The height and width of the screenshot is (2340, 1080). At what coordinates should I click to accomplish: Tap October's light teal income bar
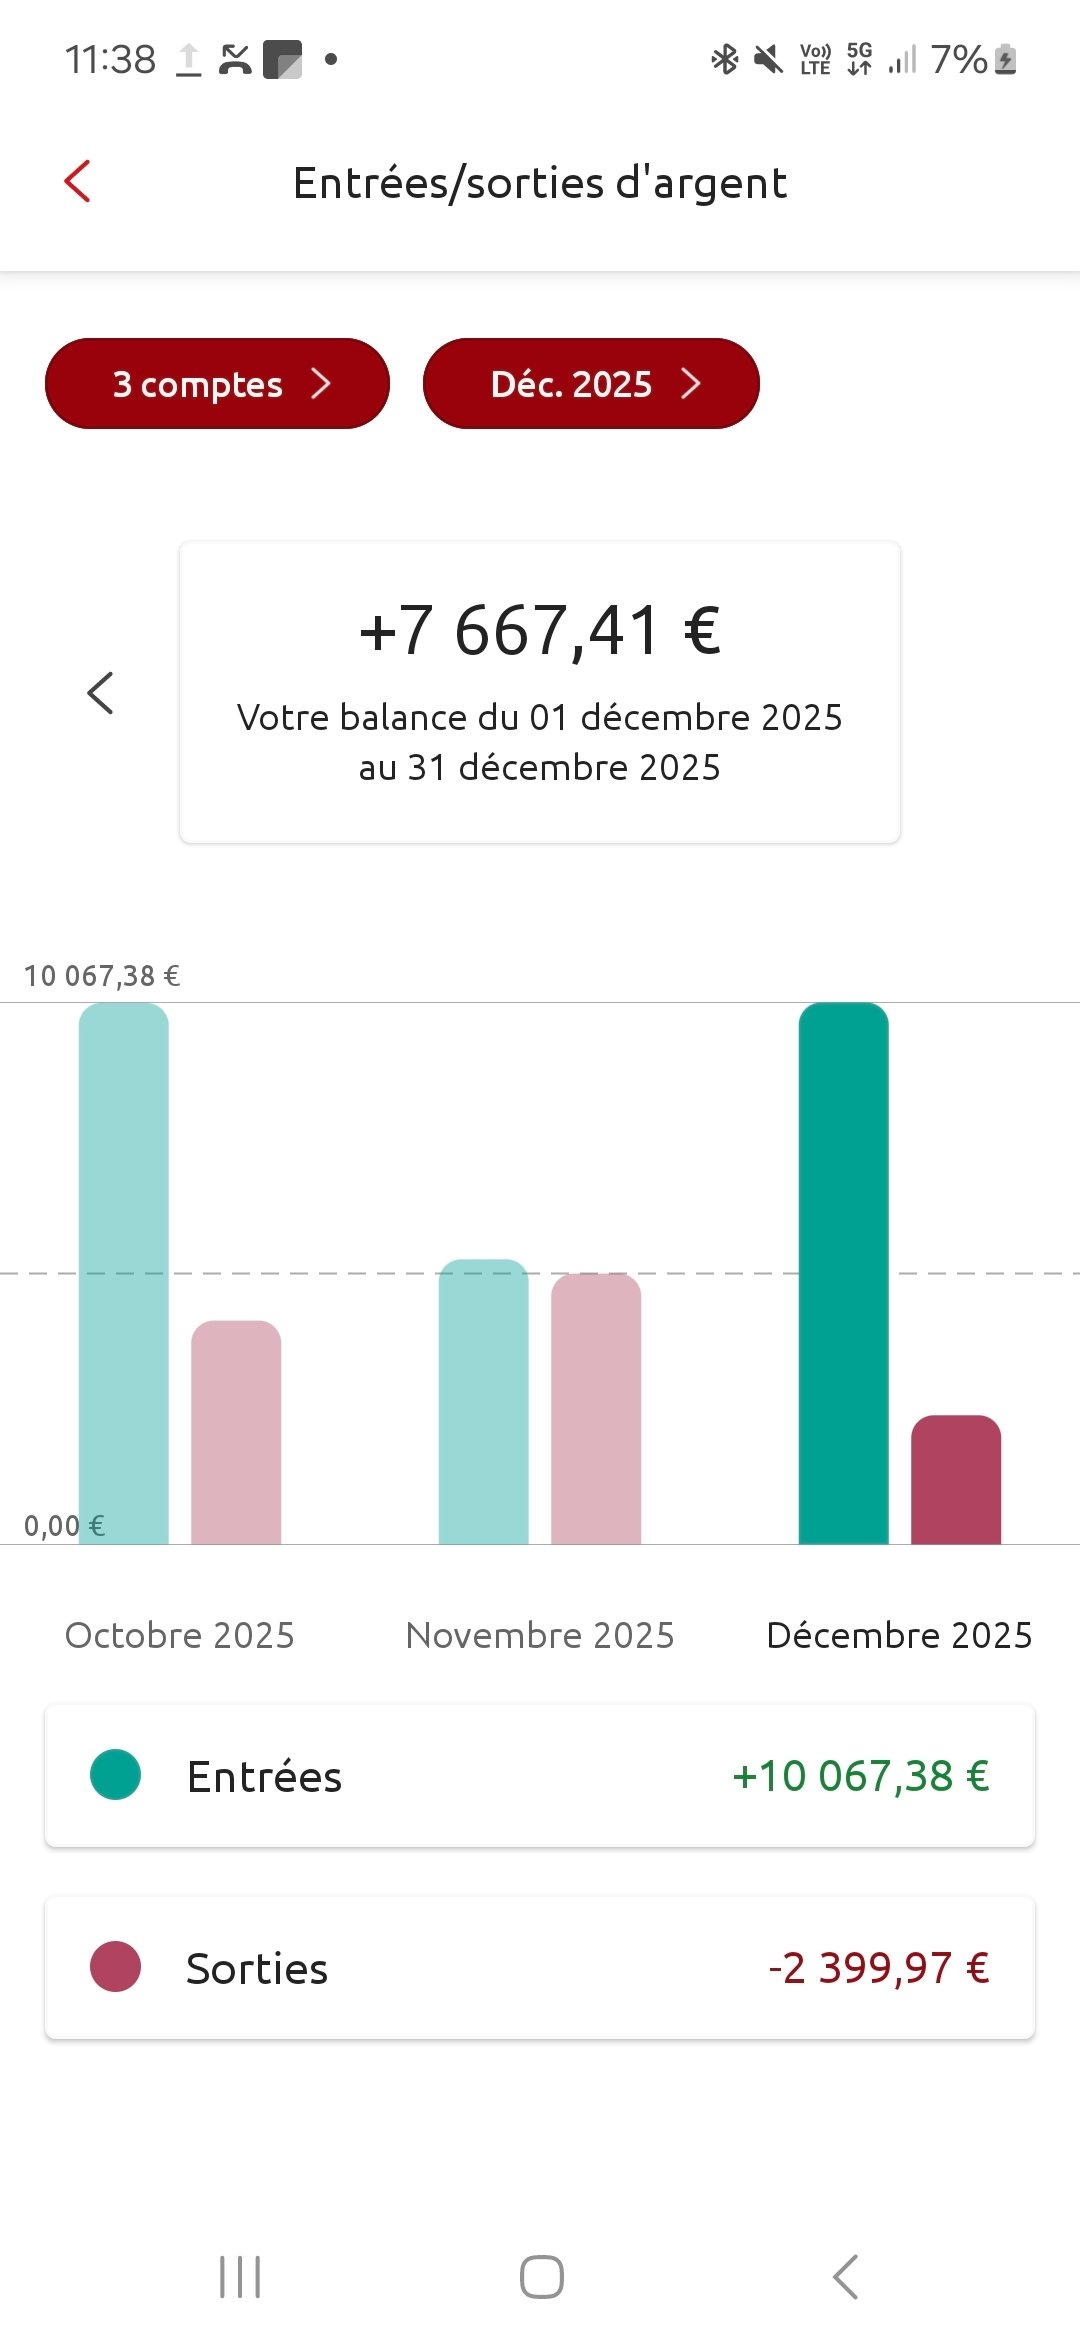[x=124, y=1273]
